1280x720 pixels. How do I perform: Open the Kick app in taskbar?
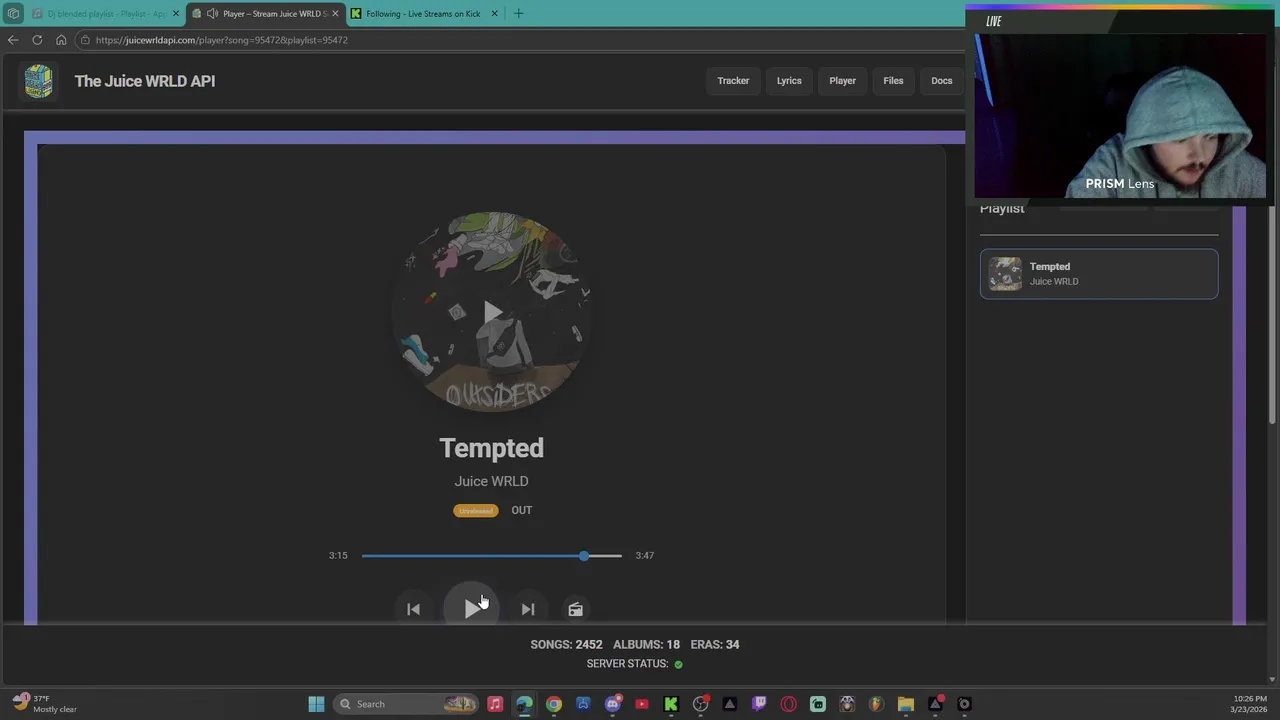671,704
